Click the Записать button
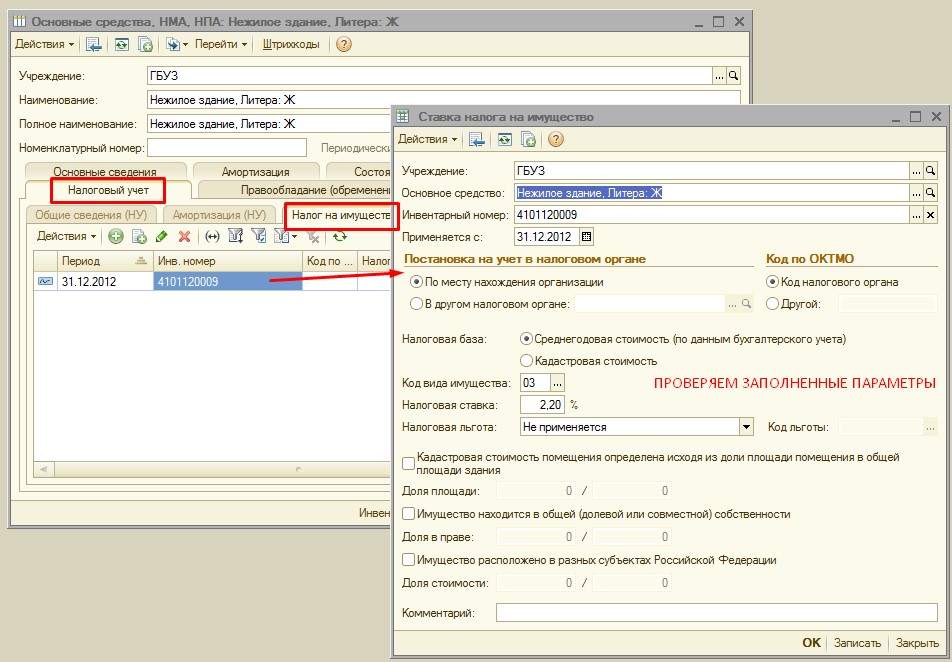952x662 pixels. coord(857,643)
